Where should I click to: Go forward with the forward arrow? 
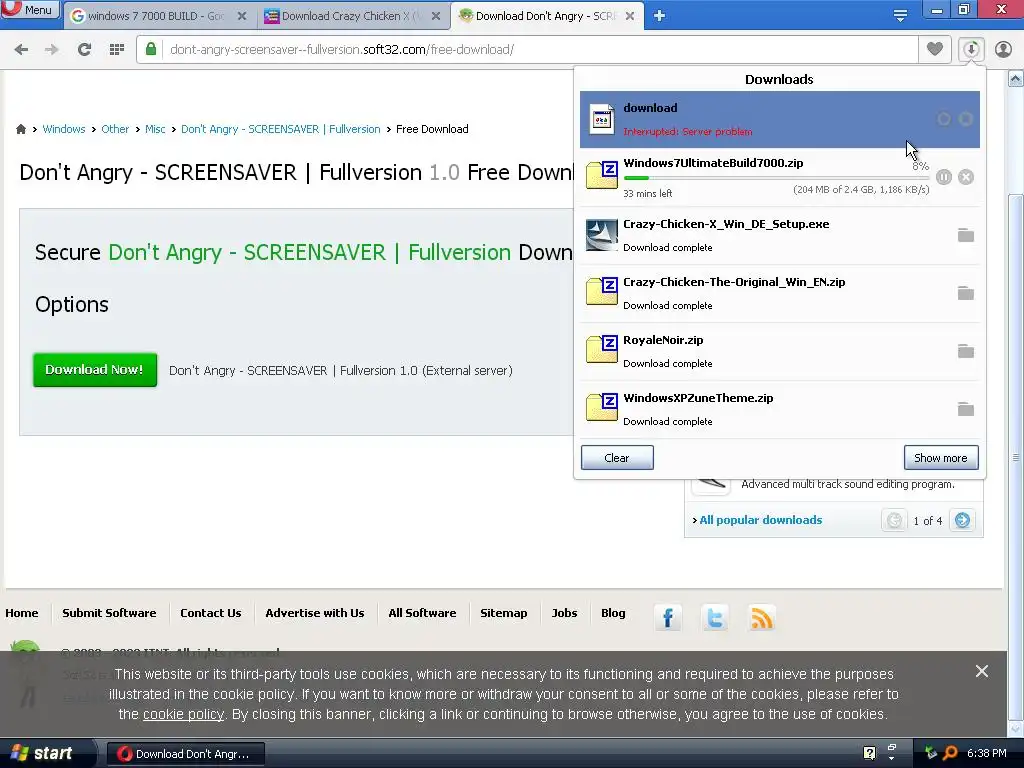click(x=52, y=49)
